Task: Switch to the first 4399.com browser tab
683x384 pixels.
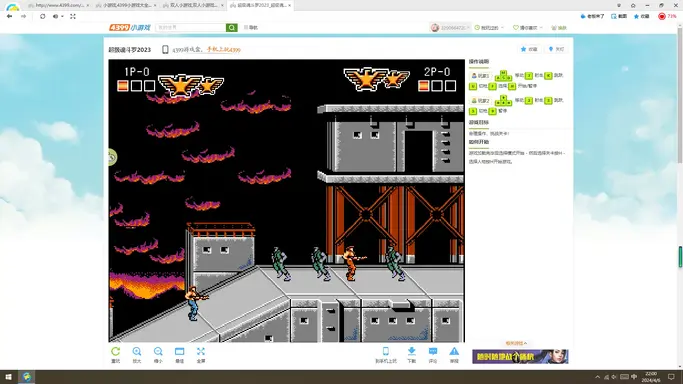Action: 58,5
